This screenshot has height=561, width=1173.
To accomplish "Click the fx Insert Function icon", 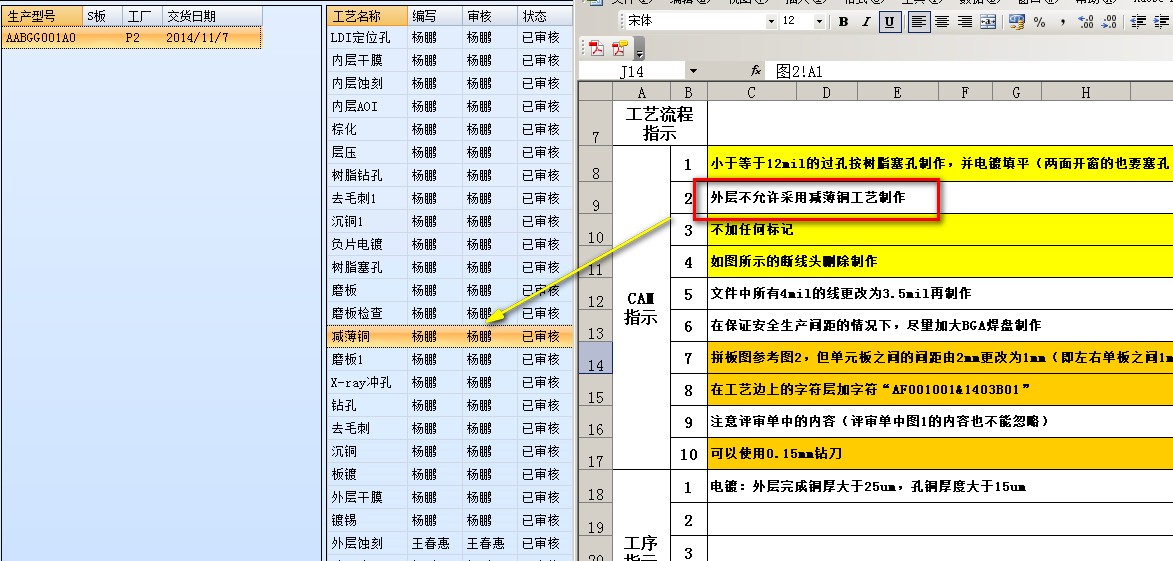I will [756, 70].
